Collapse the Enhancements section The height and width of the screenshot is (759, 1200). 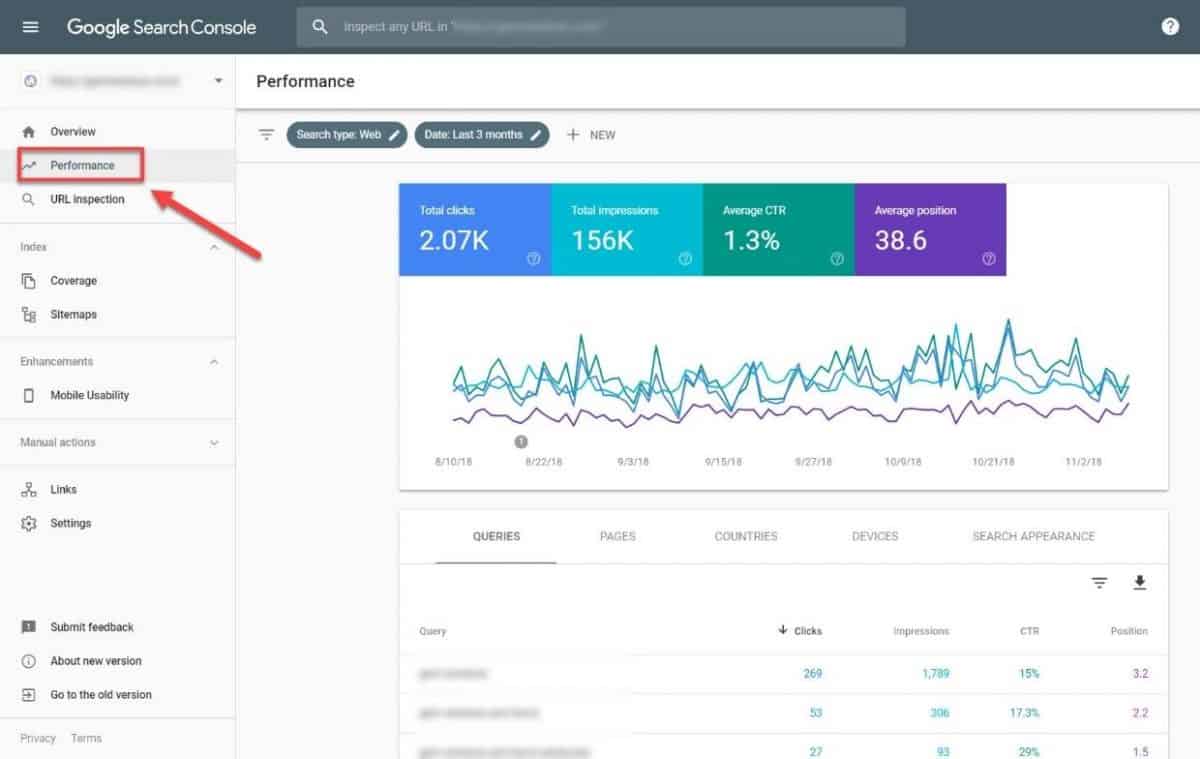tap(214, 362)
